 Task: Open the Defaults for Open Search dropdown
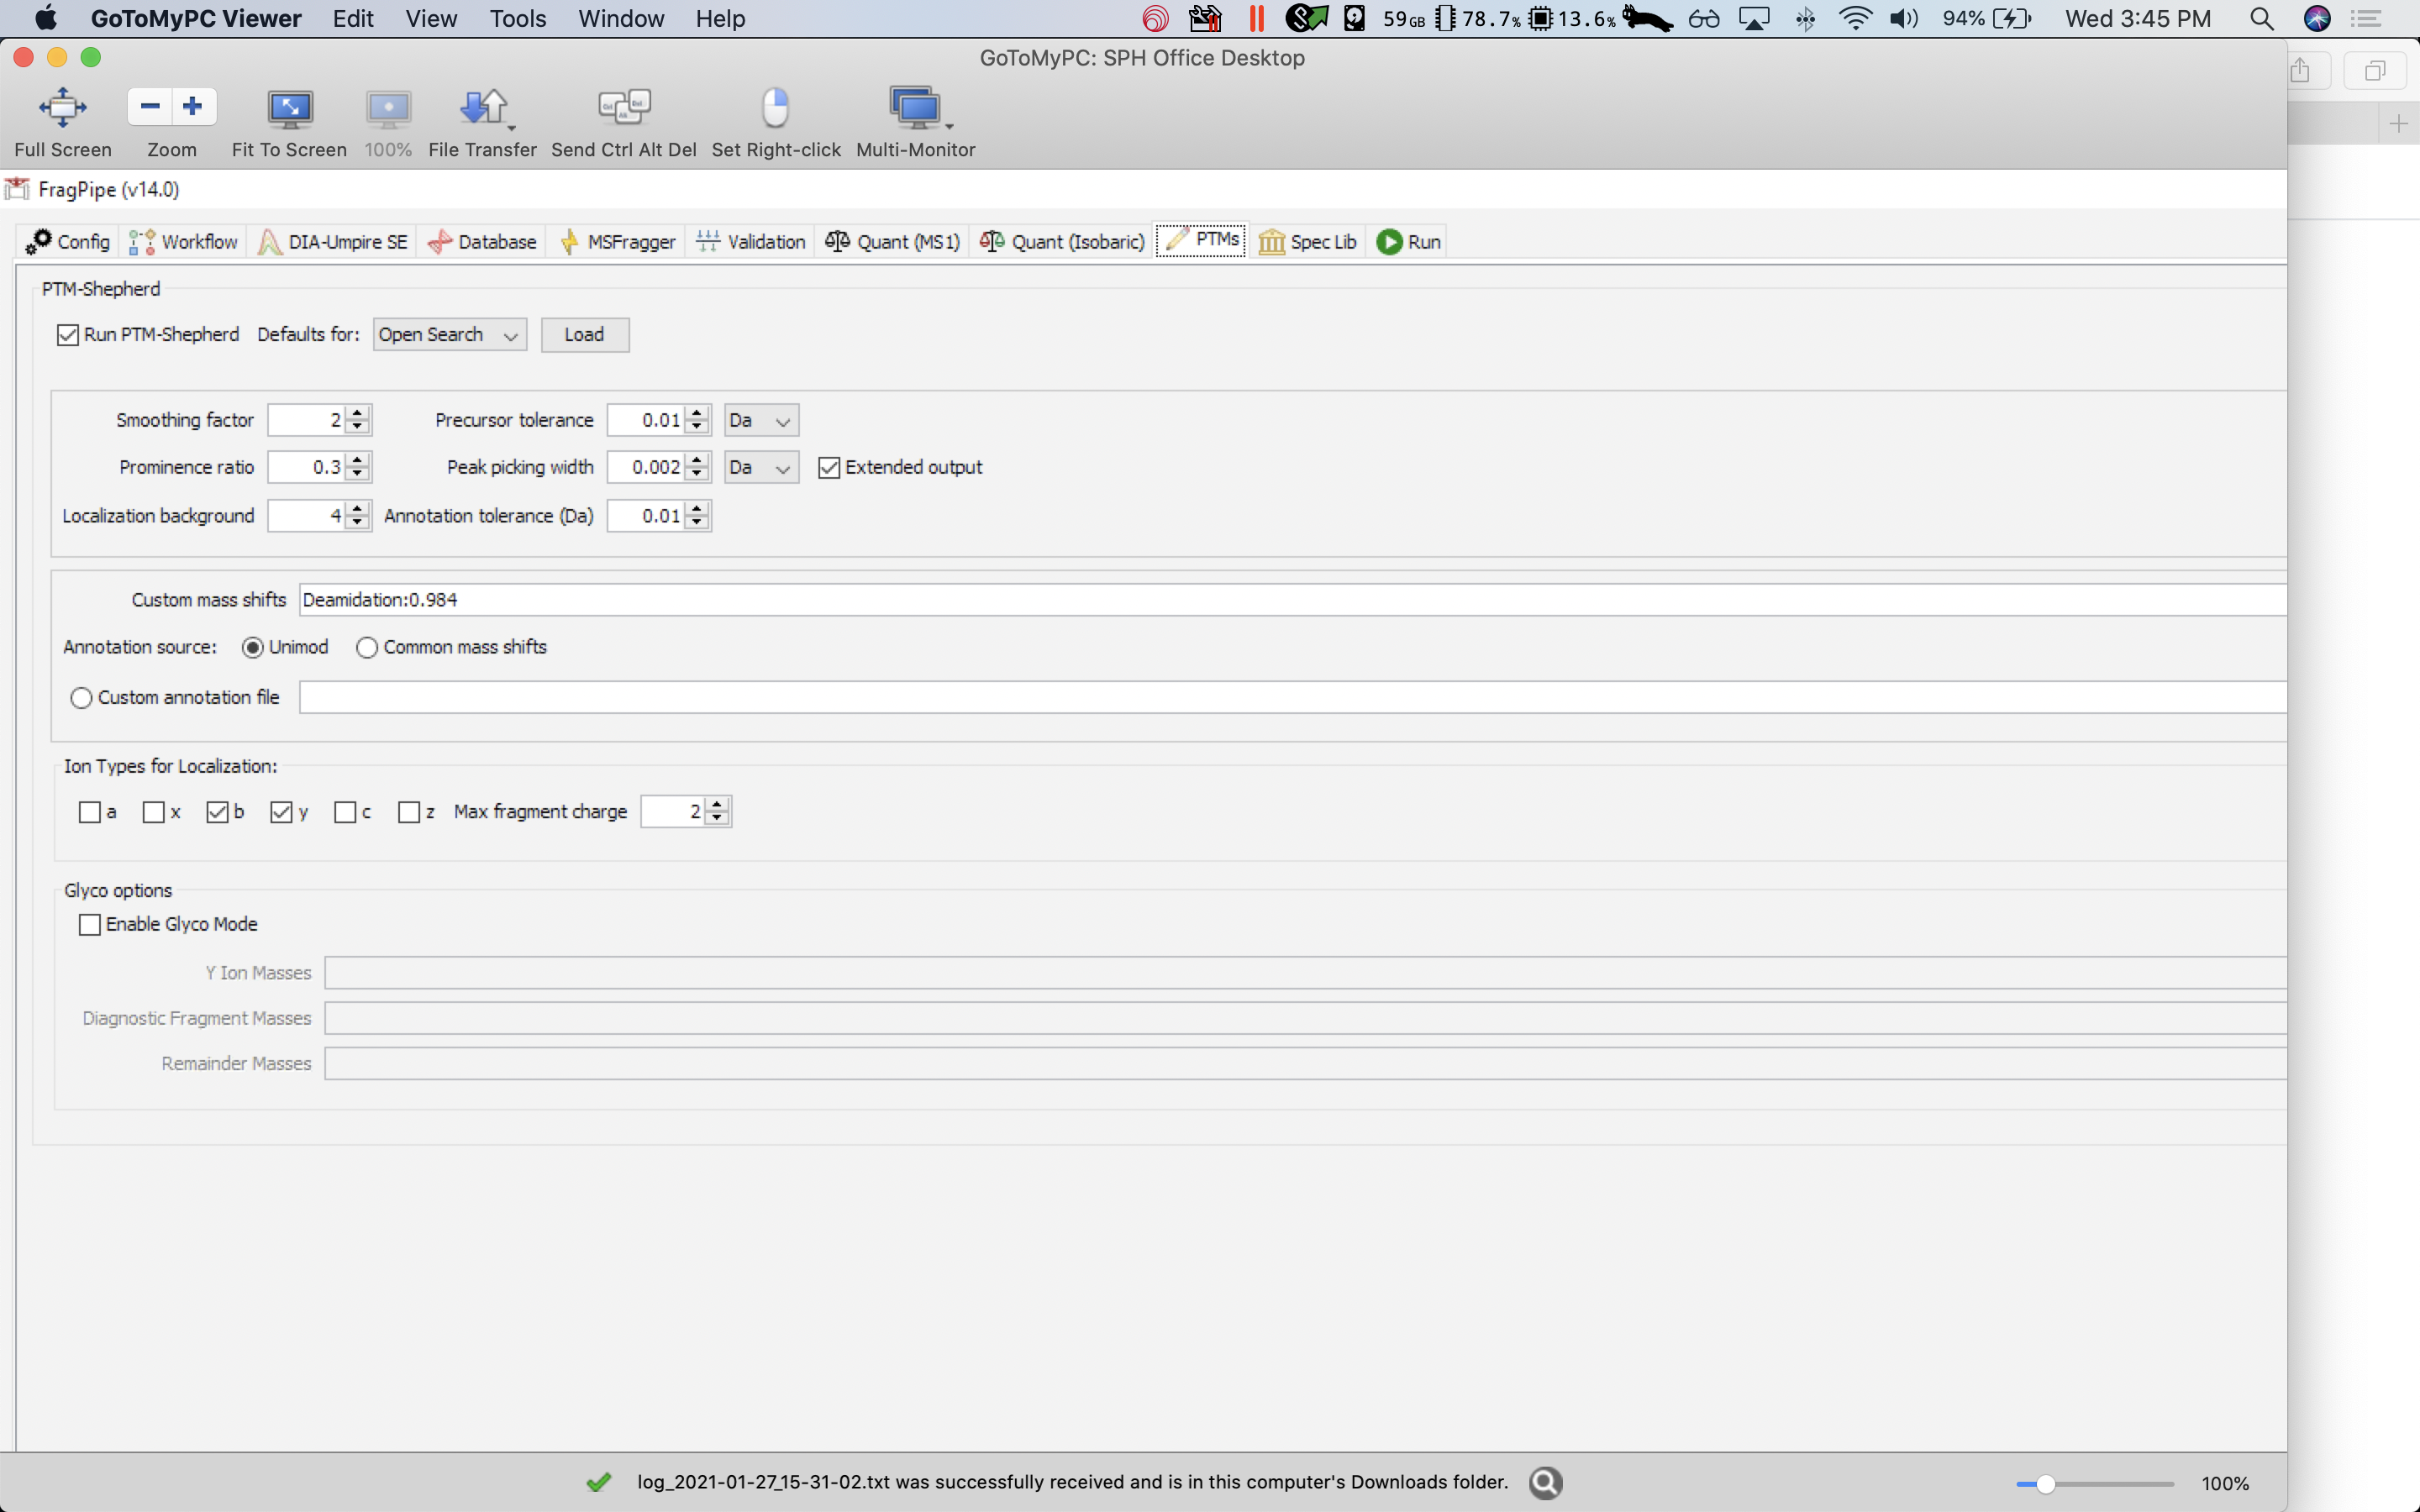click(x=449, y=334)
